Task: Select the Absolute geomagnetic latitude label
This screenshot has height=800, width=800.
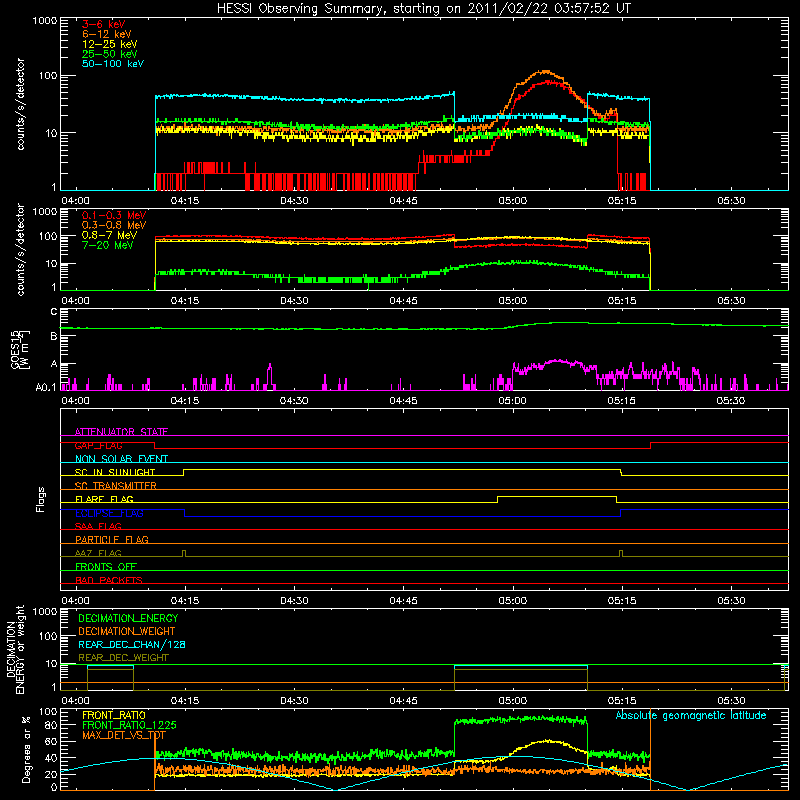Action: [691, 716]
